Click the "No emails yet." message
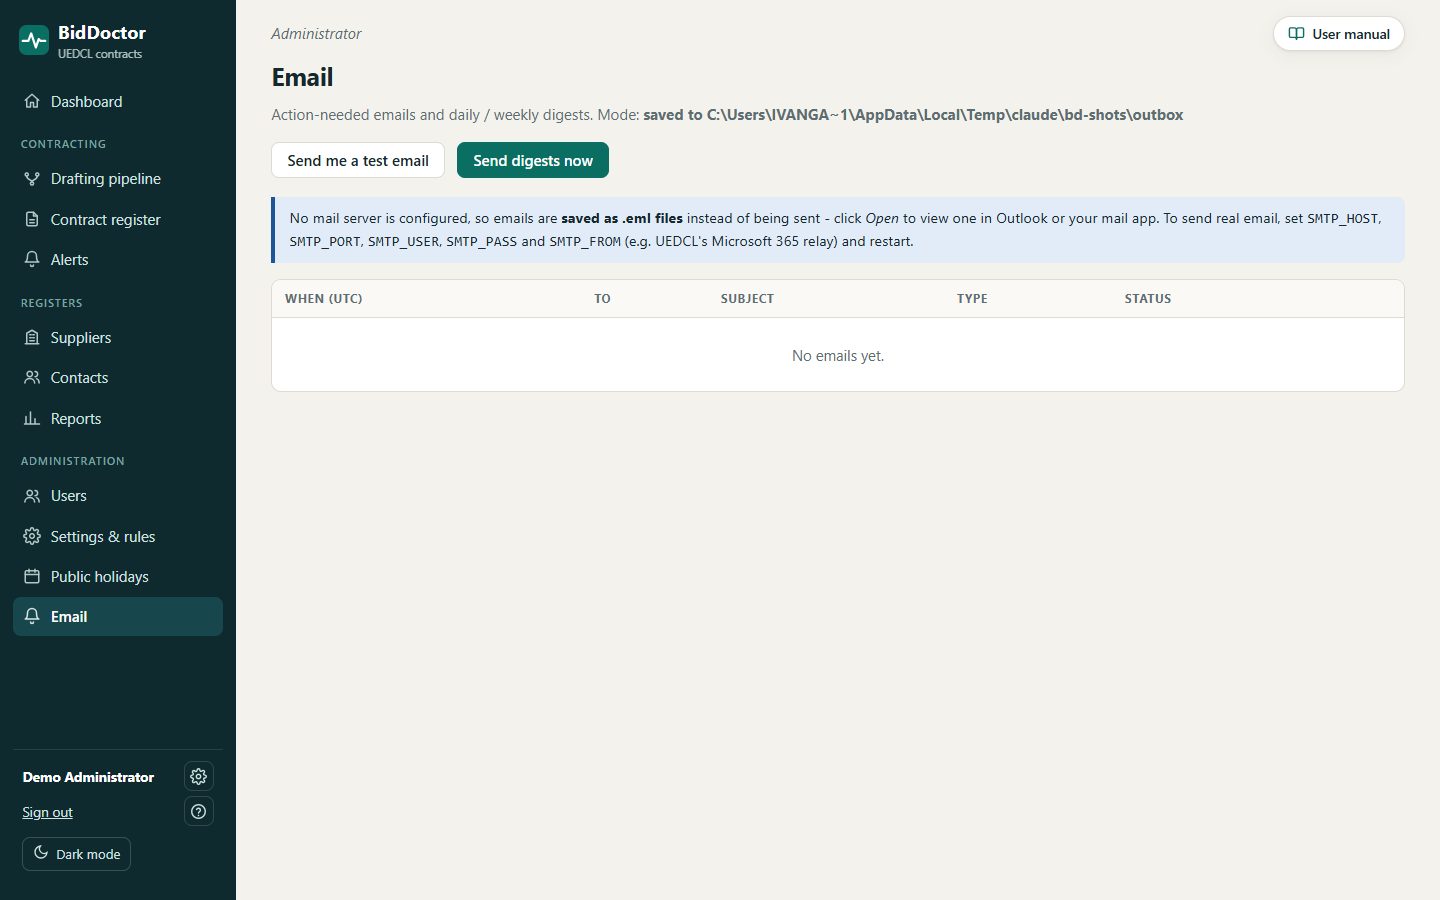 point(838,355)
